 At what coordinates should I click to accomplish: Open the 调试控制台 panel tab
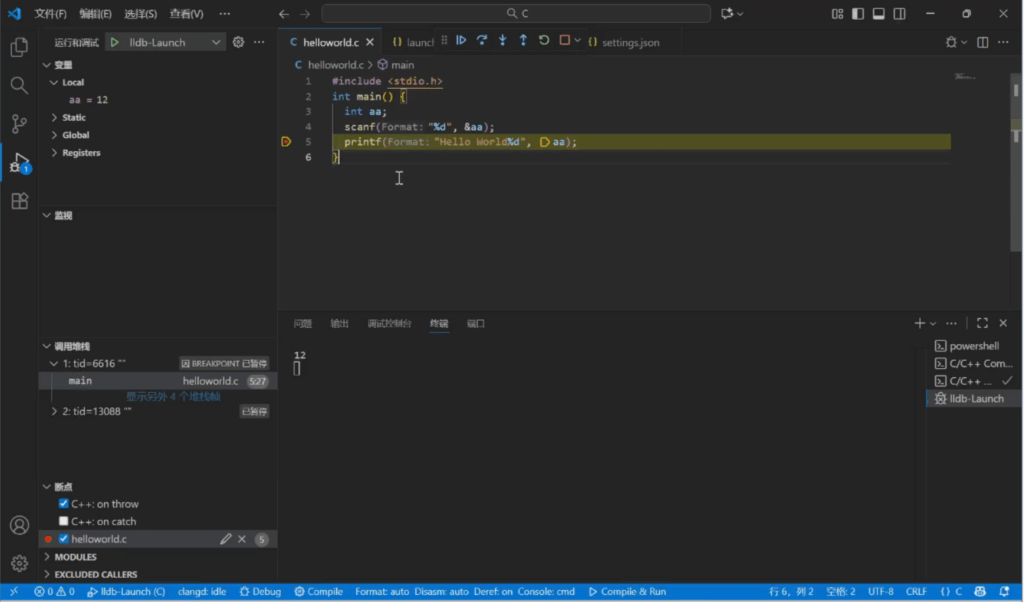pos(389,324)
